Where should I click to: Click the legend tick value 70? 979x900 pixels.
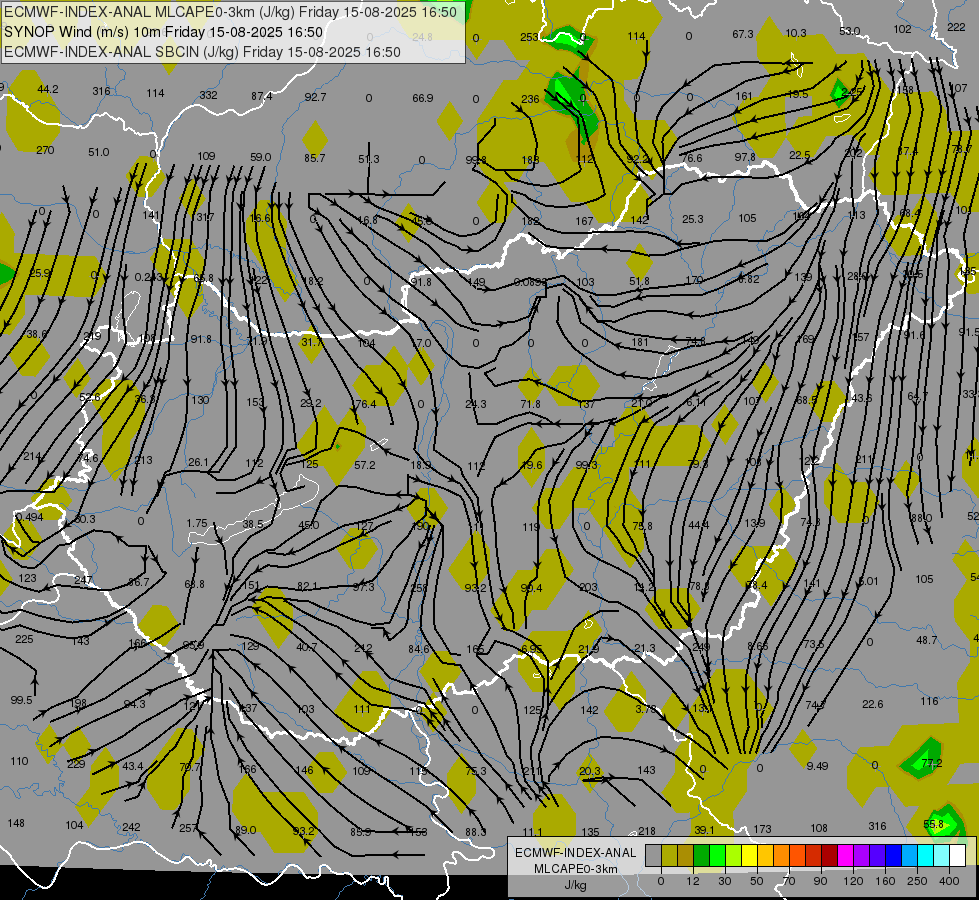pos(789,881)
